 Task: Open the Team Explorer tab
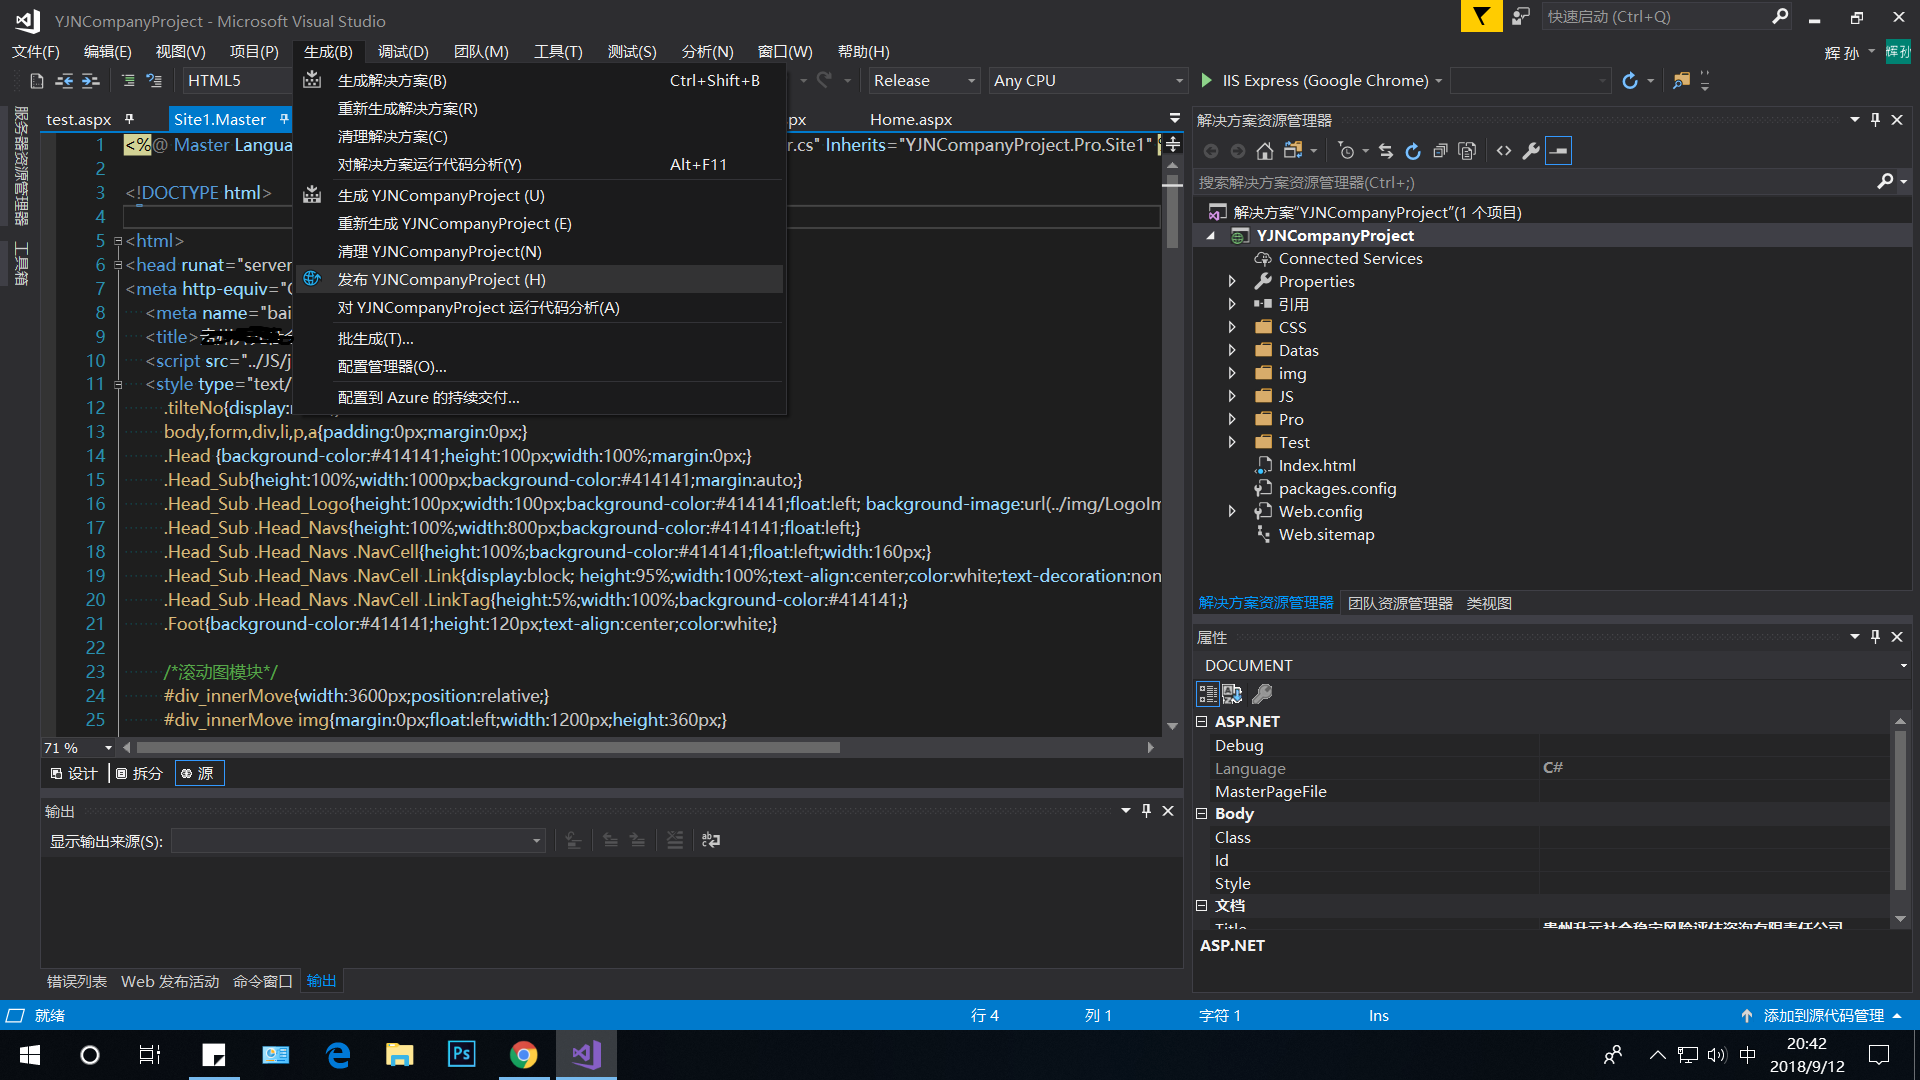(1400, 604)
